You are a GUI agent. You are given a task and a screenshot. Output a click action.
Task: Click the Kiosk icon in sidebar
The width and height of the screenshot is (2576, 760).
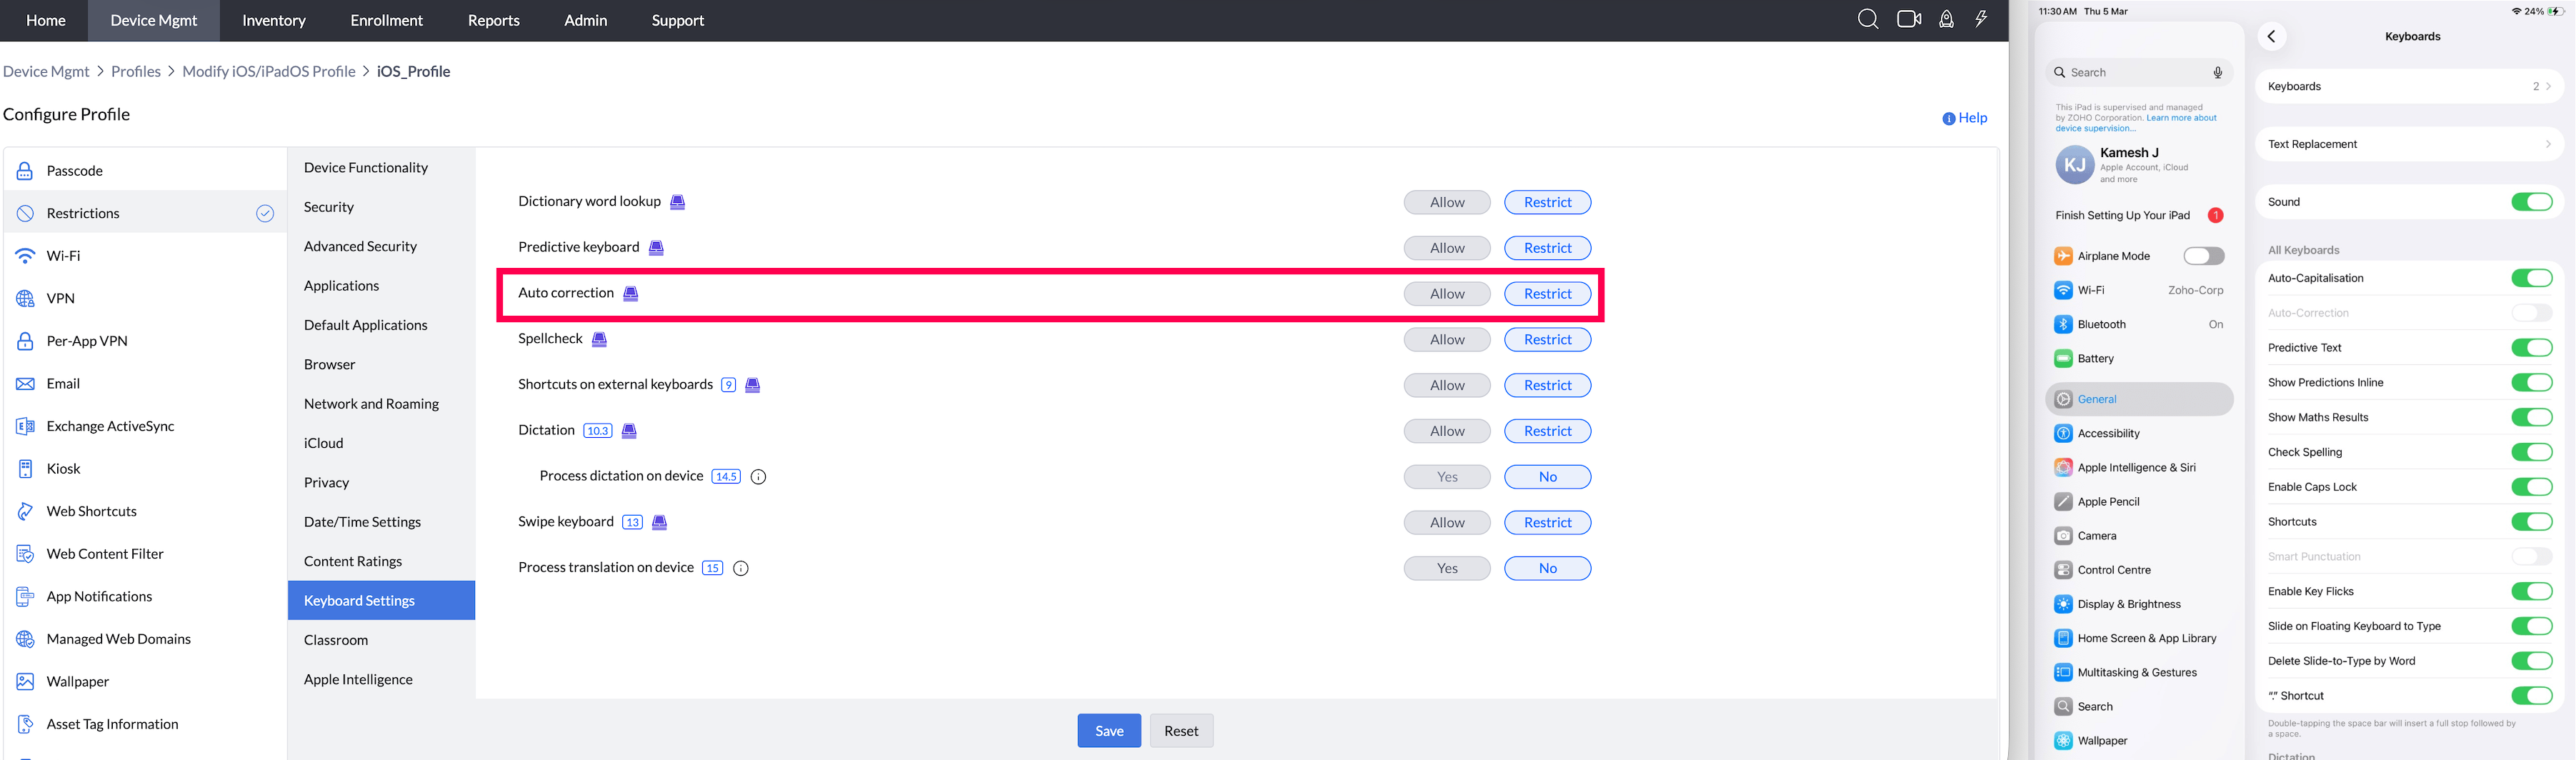tap(25, 468)
